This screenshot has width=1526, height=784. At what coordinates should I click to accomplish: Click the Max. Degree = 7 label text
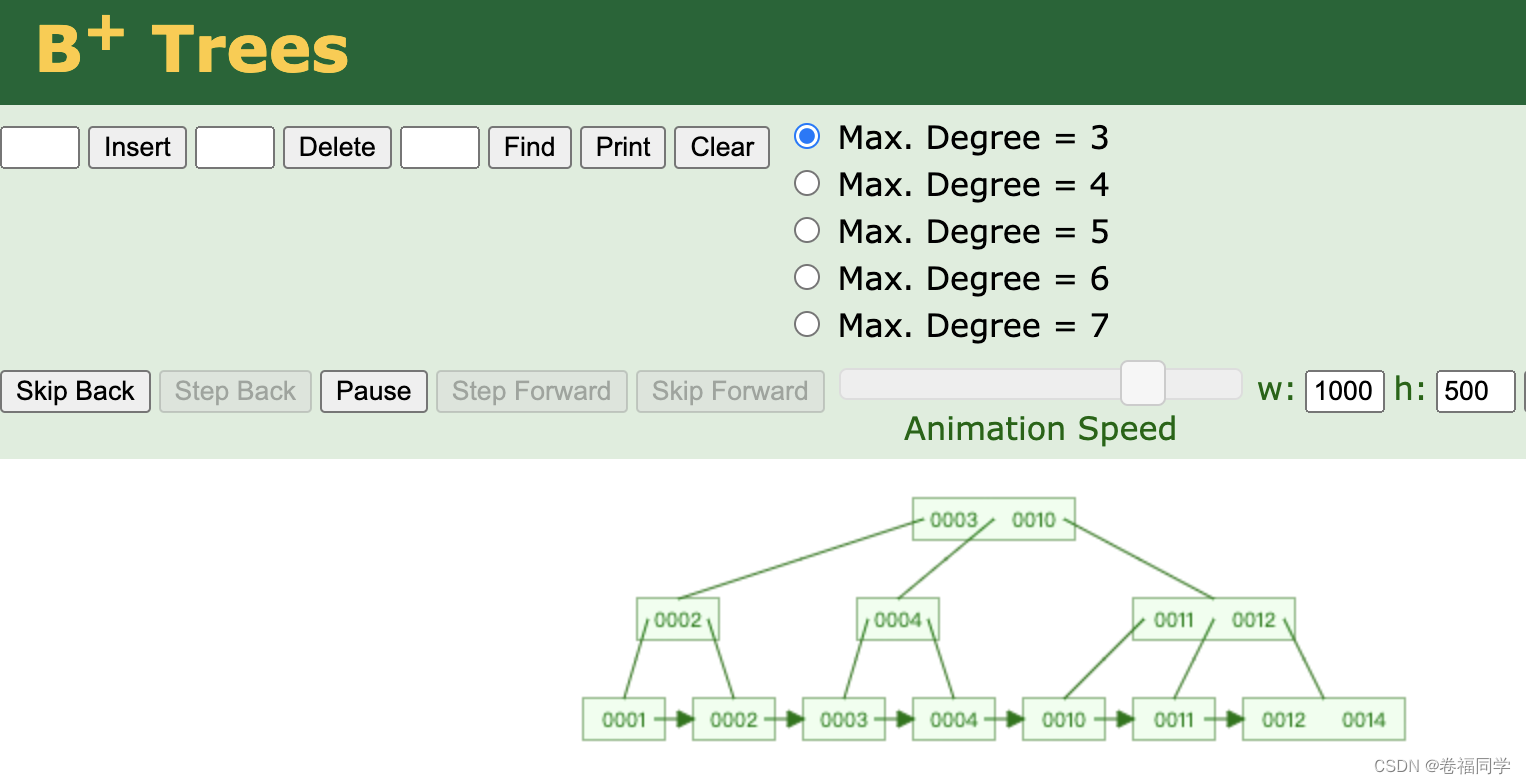click(974, 326)
